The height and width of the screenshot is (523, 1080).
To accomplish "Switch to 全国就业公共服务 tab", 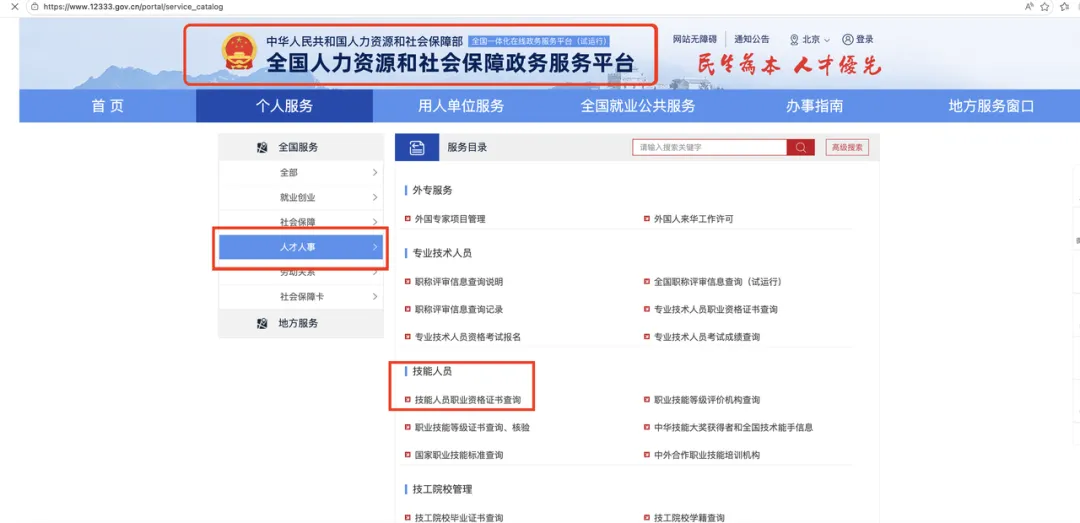I will (638, 106).
